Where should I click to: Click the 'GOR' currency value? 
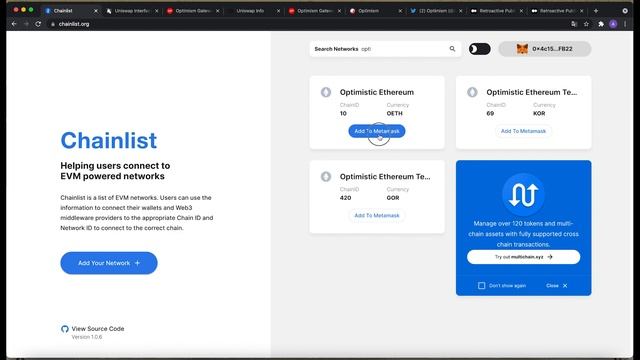[x=393, y=198]
